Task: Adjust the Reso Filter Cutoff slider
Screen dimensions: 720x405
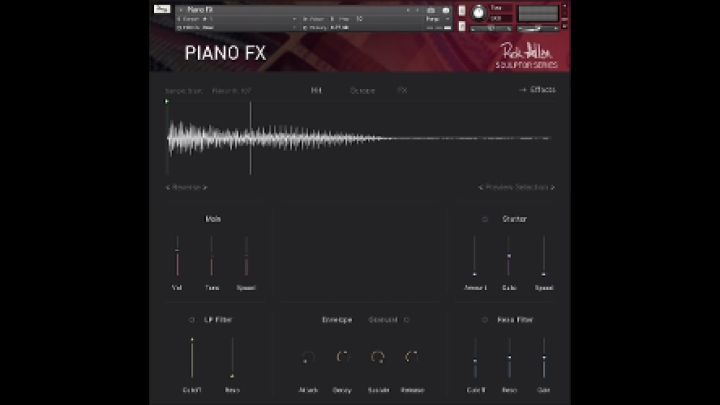Action: pos(475,358)
